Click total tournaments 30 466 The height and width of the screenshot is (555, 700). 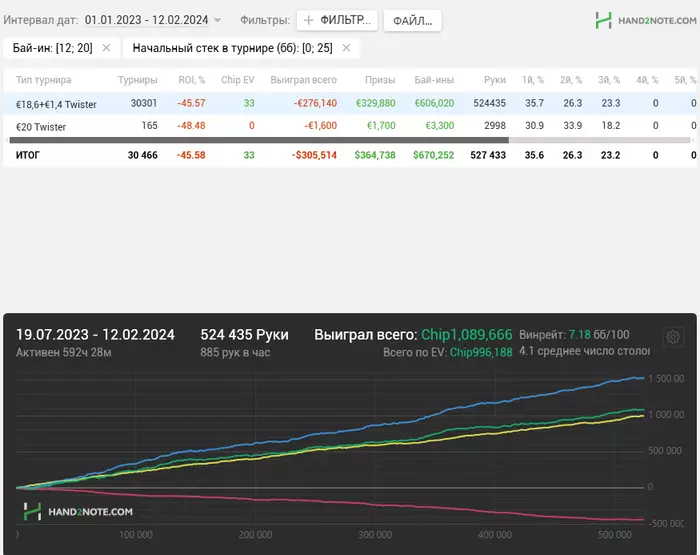142,155
